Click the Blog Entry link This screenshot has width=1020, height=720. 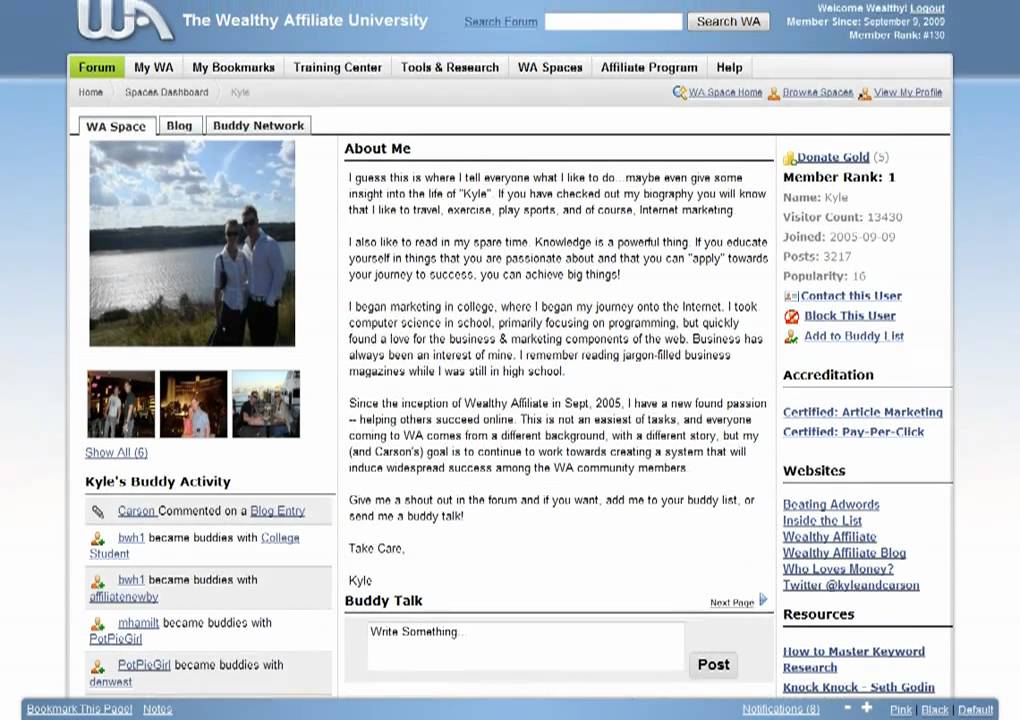tap(278, 511)
